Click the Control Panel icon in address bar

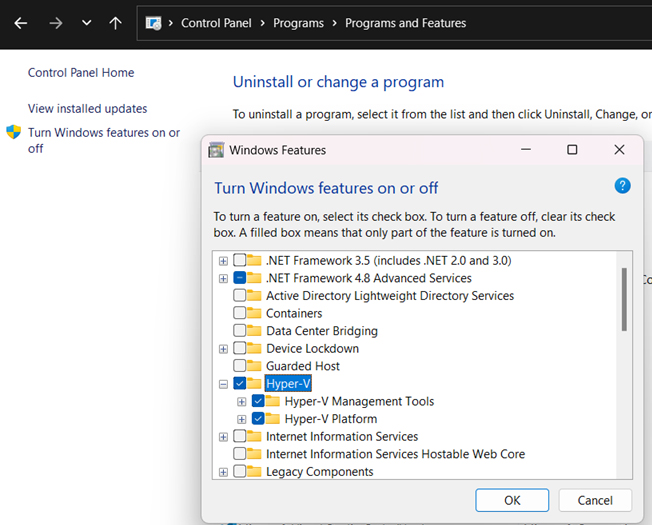coord(153,23)
